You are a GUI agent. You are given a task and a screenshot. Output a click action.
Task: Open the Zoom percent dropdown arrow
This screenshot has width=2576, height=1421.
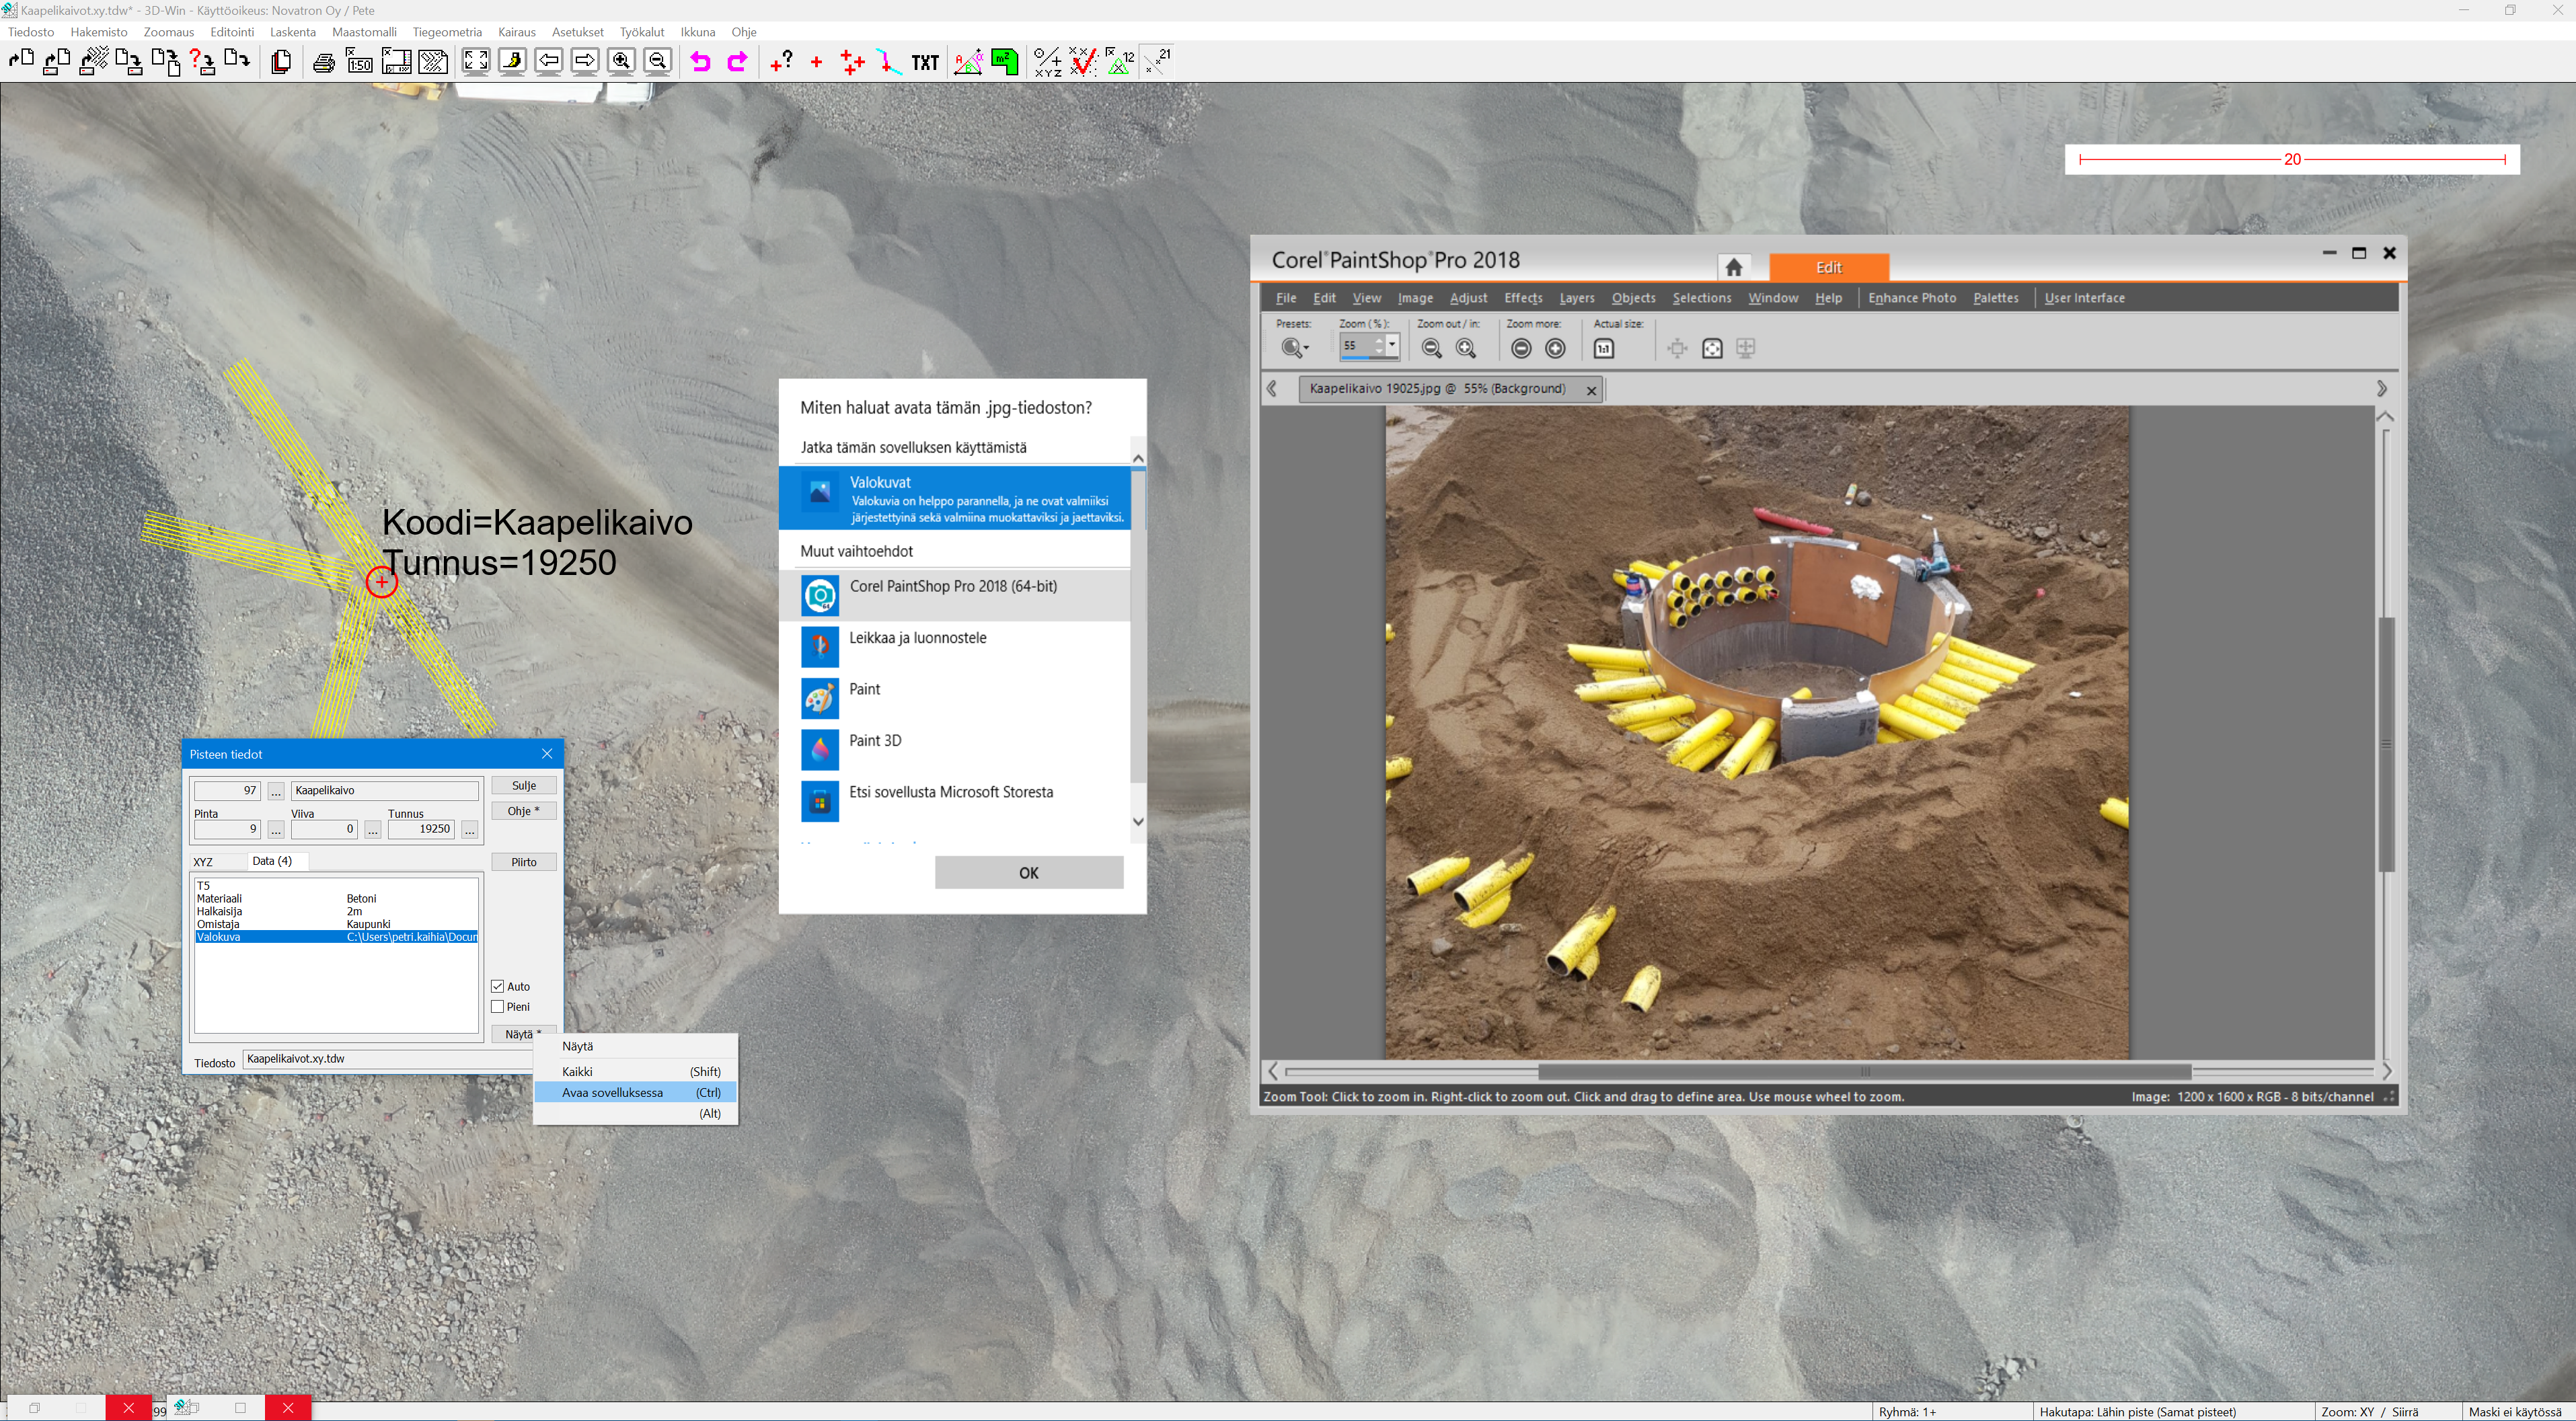point(1391,345)
